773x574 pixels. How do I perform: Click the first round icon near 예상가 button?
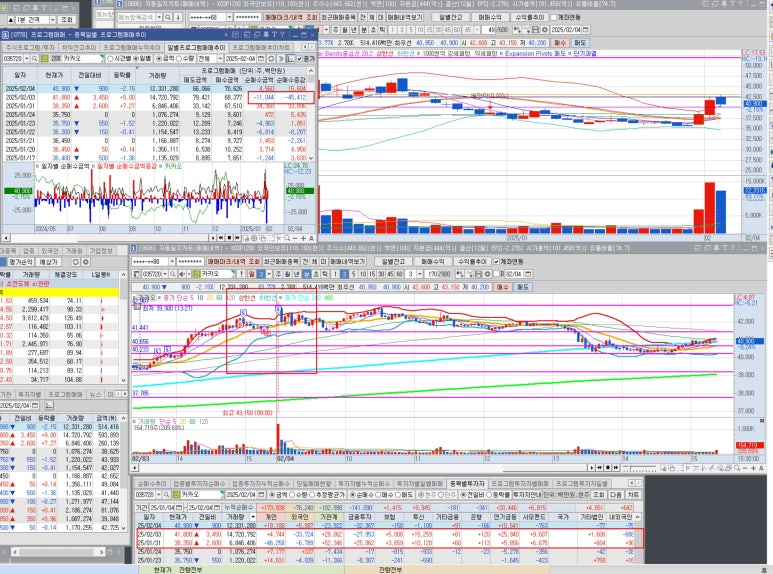[x=75, y=262]
